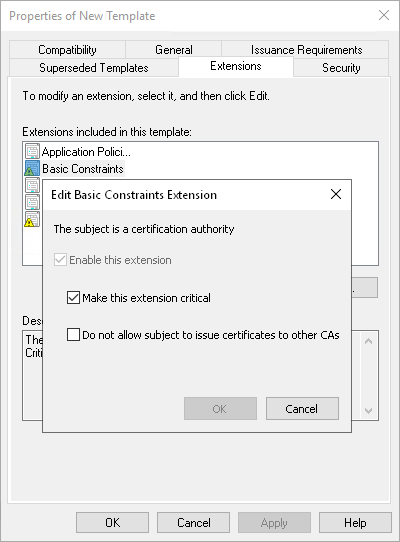Click the Basic Constraints extension icon
The height and width of the screenshot is (542, 400).
(x=32, y=168)
